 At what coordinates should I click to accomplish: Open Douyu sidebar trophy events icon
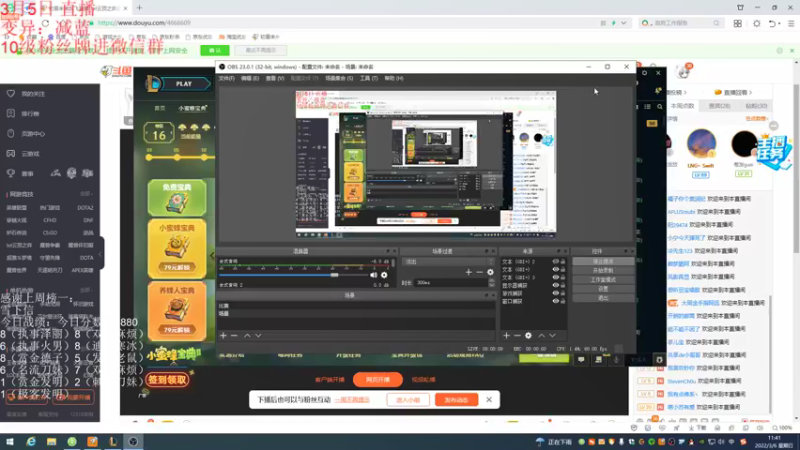(11, 173)
